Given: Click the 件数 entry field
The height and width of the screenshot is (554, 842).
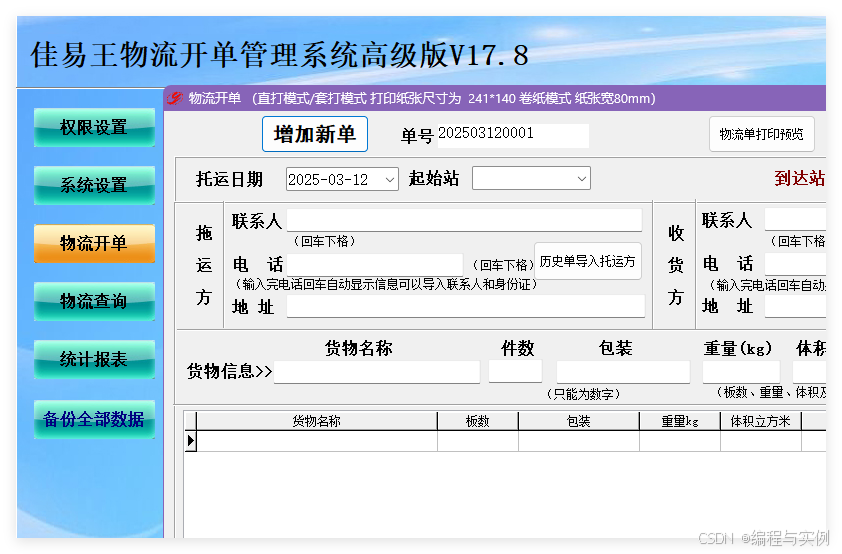Looking at the screenshot, I should pyautogui.click(x=516, y=371).
